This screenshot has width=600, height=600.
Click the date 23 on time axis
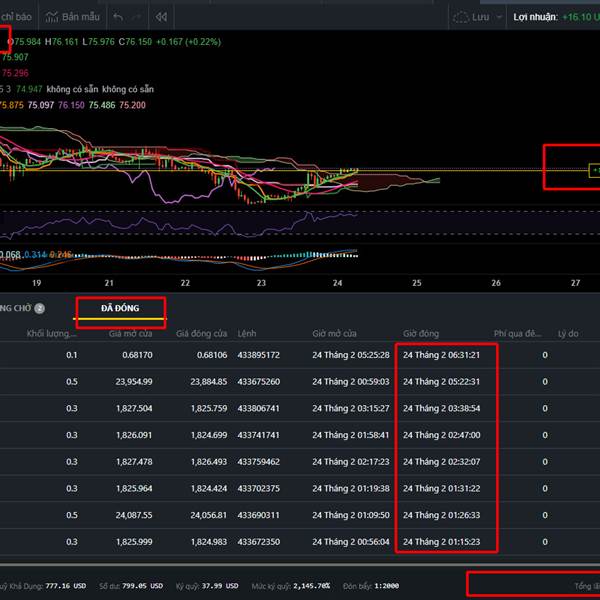click(x=261, y=283)
